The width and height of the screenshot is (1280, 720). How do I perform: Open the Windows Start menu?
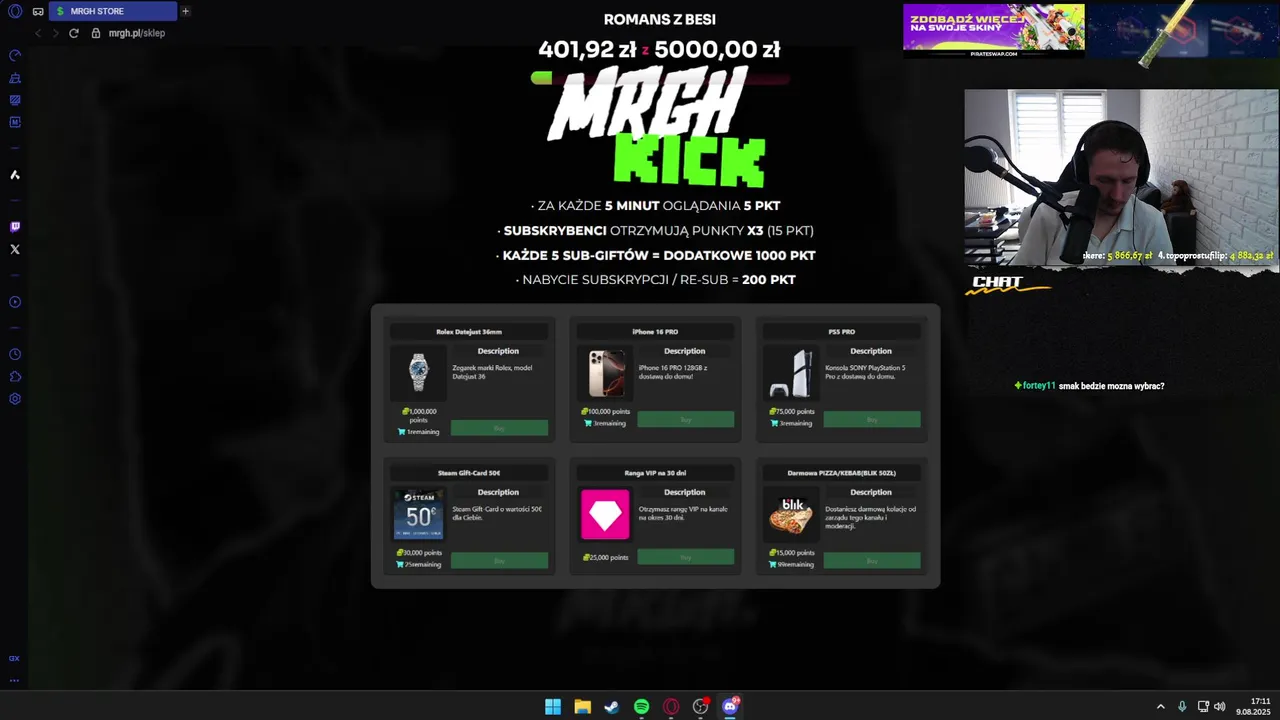click(553, 707)
